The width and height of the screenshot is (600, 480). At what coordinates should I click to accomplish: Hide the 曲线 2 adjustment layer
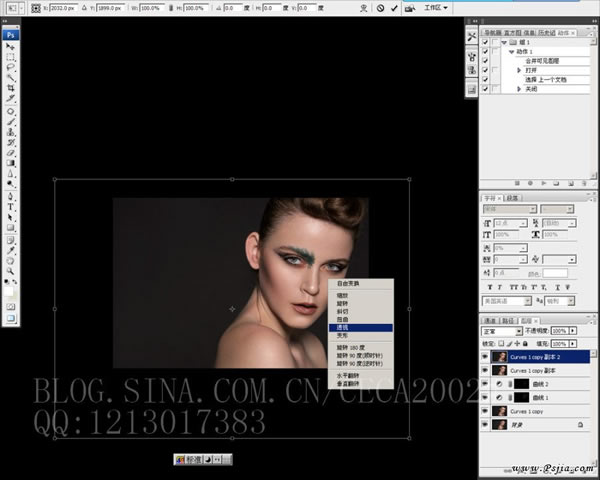tap(485, 384)
